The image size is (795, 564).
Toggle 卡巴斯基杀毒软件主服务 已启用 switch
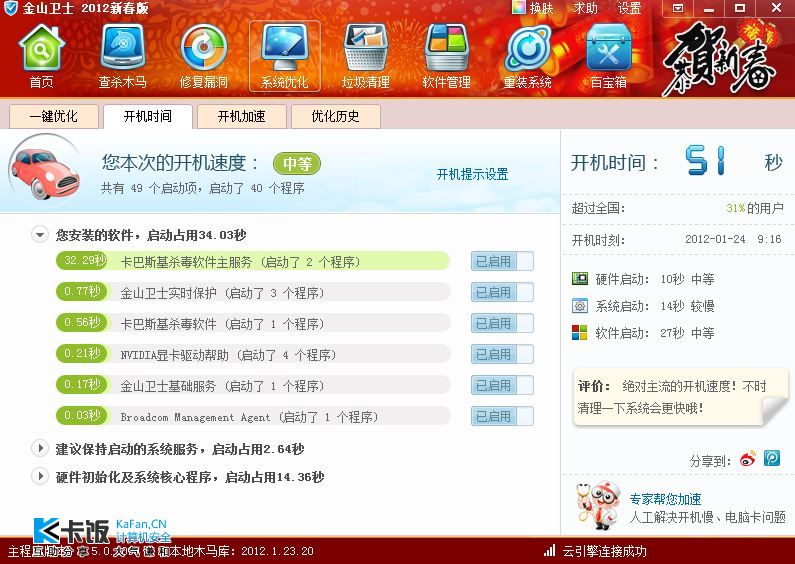click(502, 261)
